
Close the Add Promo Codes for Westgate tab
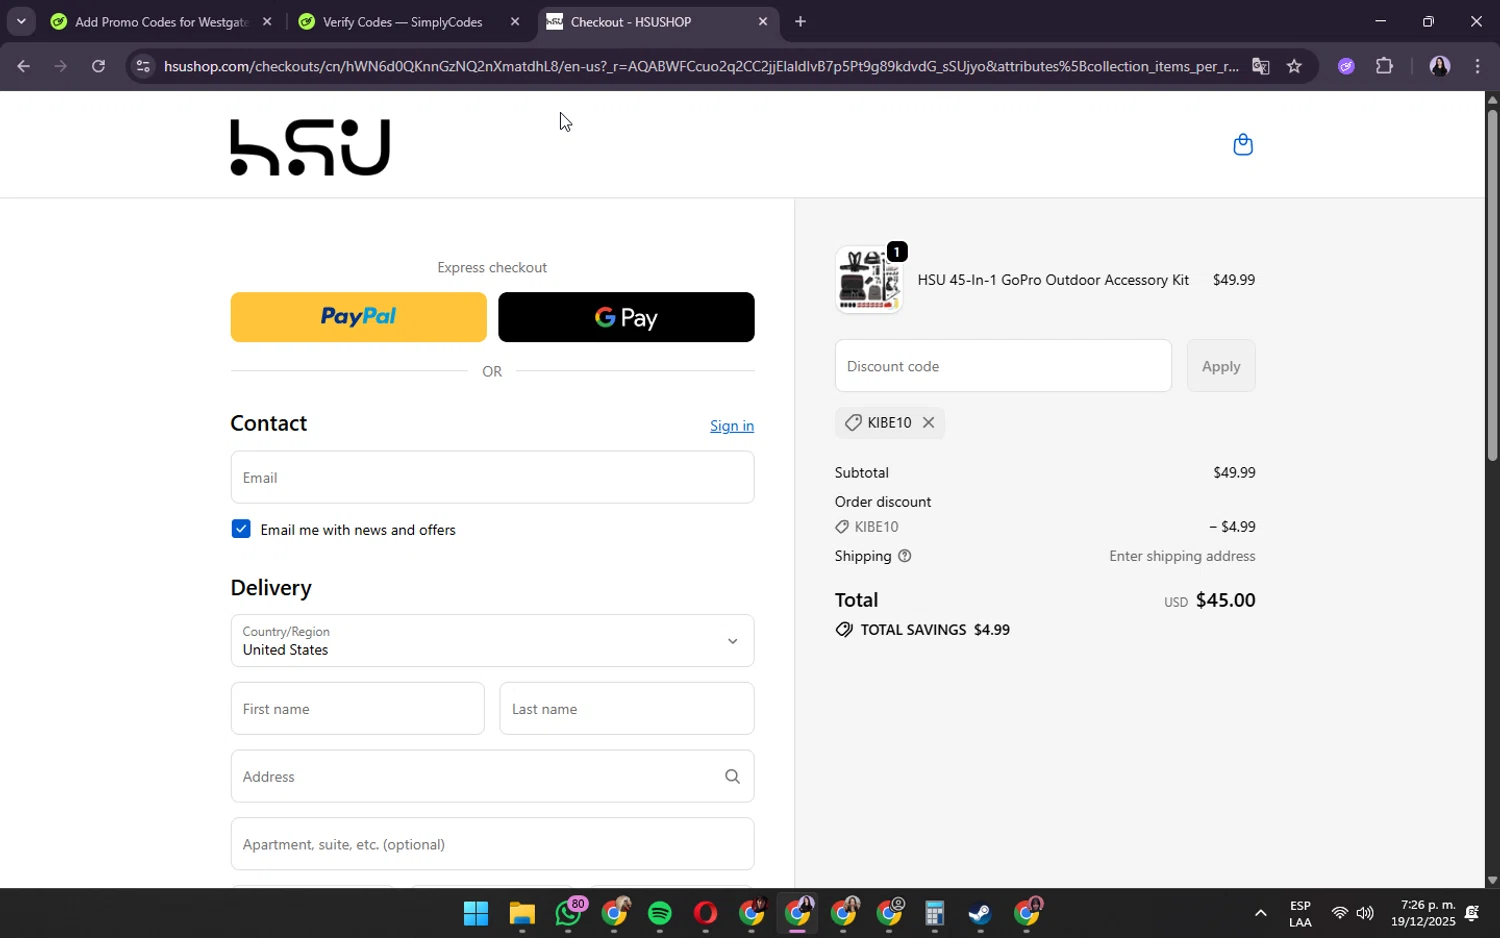[267, 21]
